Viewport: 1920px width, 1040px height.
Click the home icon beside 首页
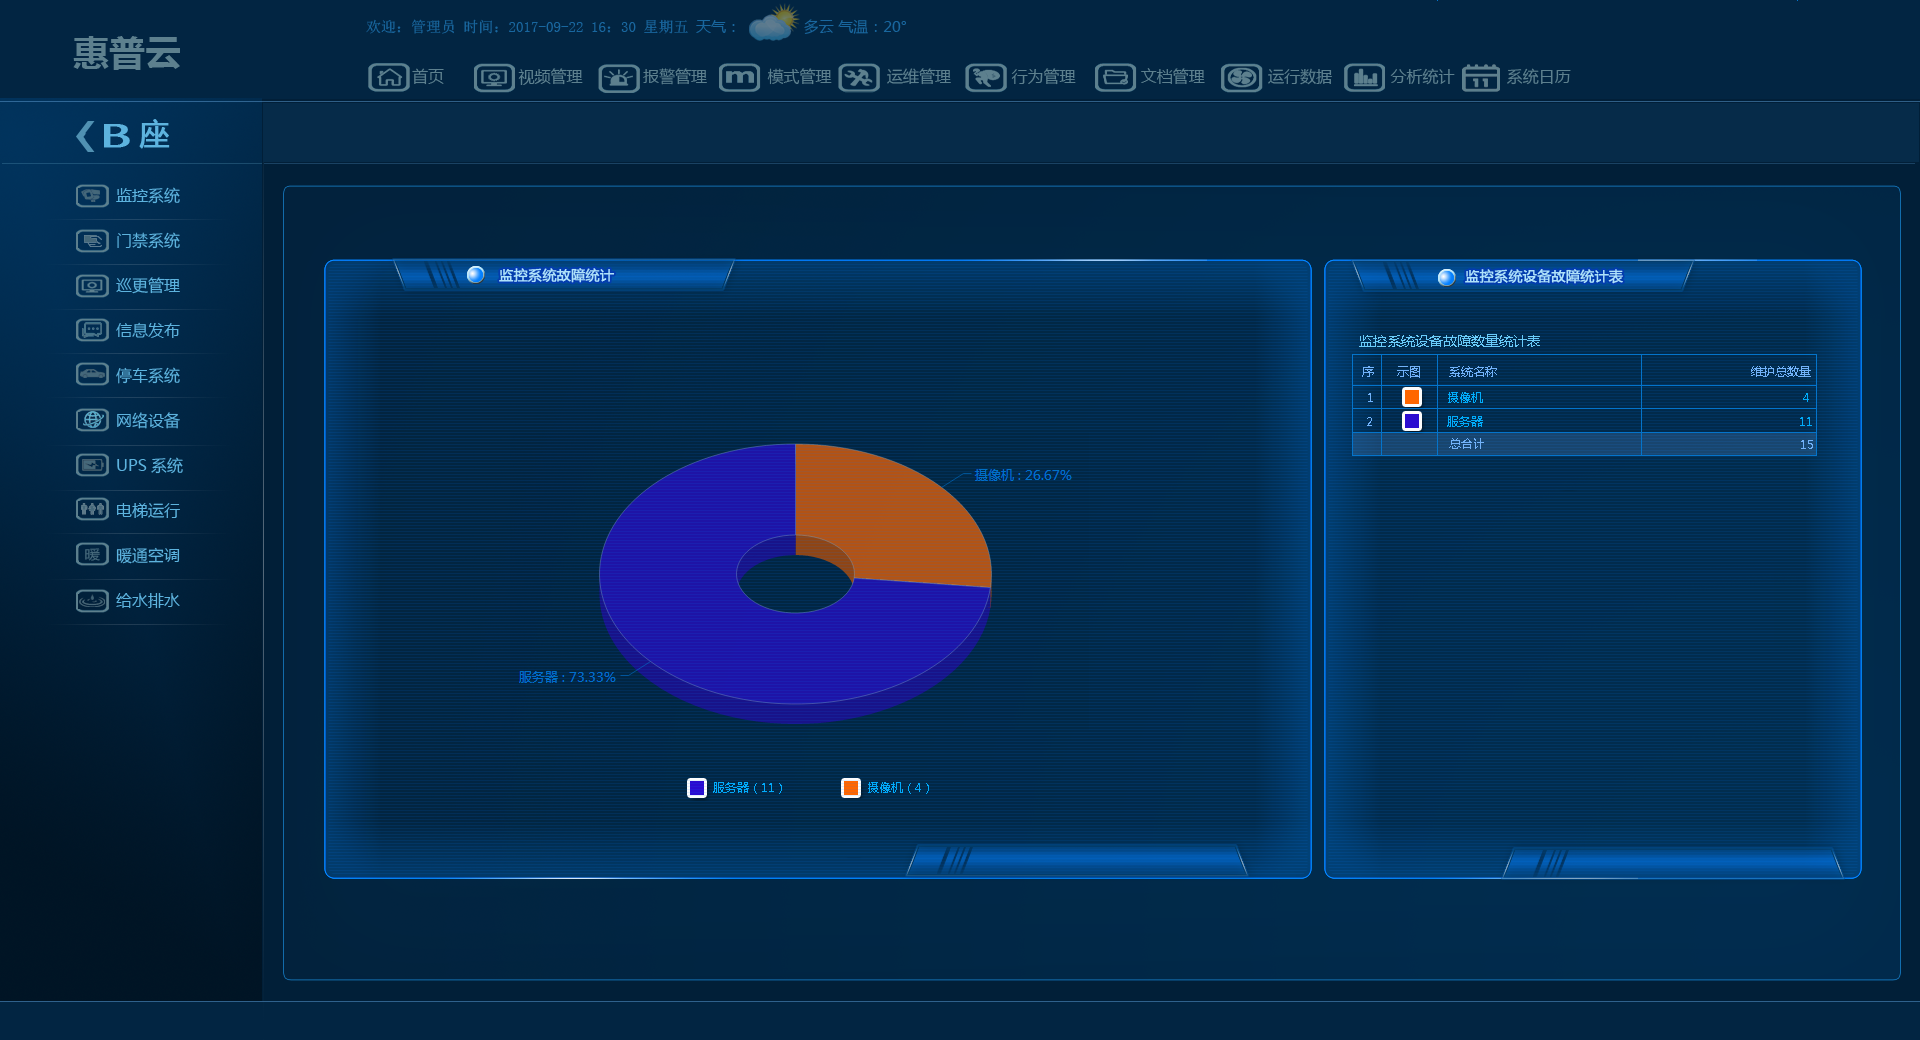pos(388,77)
